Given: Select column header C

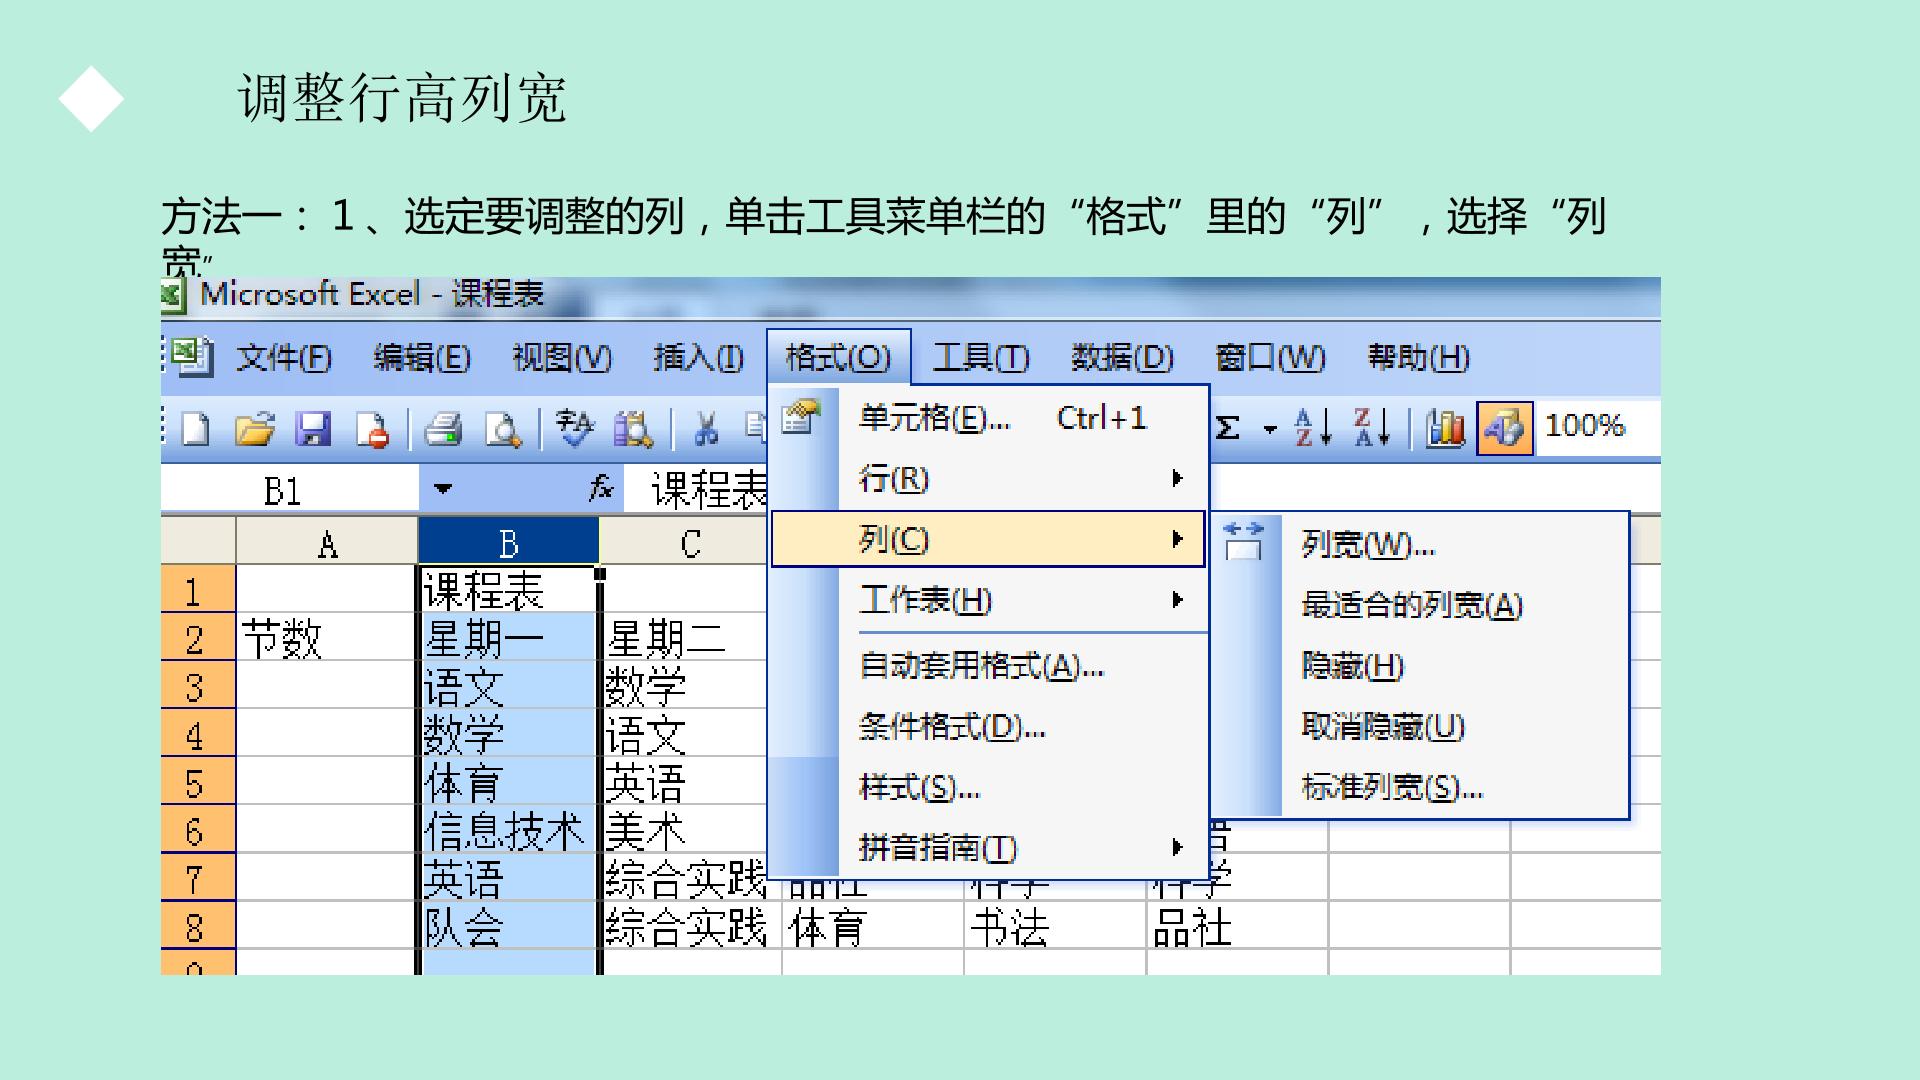Looking at the screenshot, I should click(x=690, y=542).
